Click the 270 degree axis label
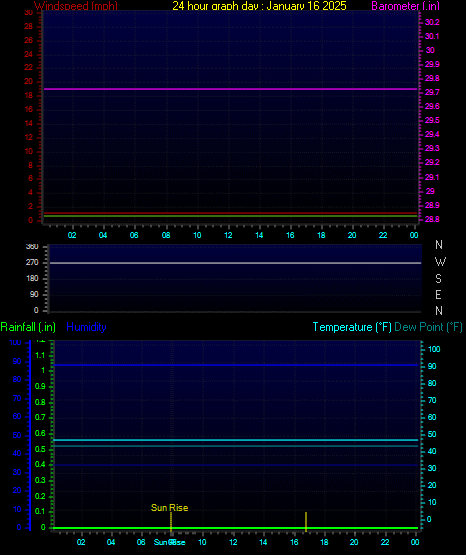The height and width of the screenshot is (555, 466). coord(32,263)
